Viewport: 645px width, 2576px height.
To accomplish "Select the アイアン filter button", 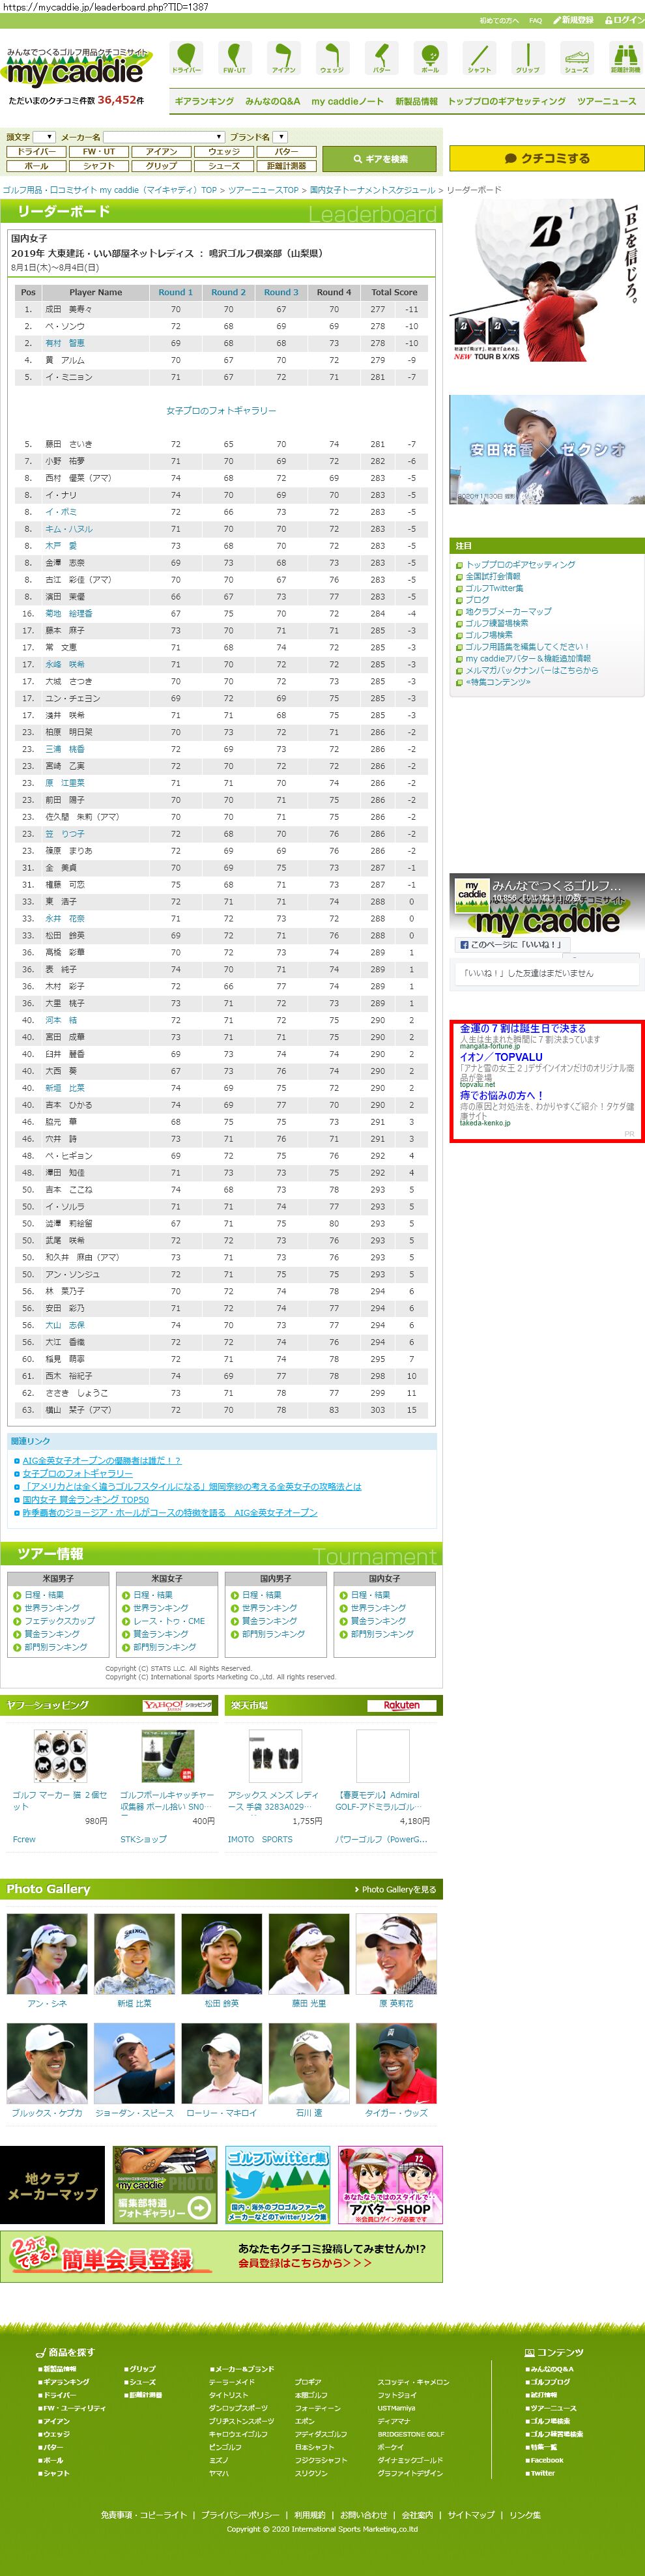I will point(161,152).
